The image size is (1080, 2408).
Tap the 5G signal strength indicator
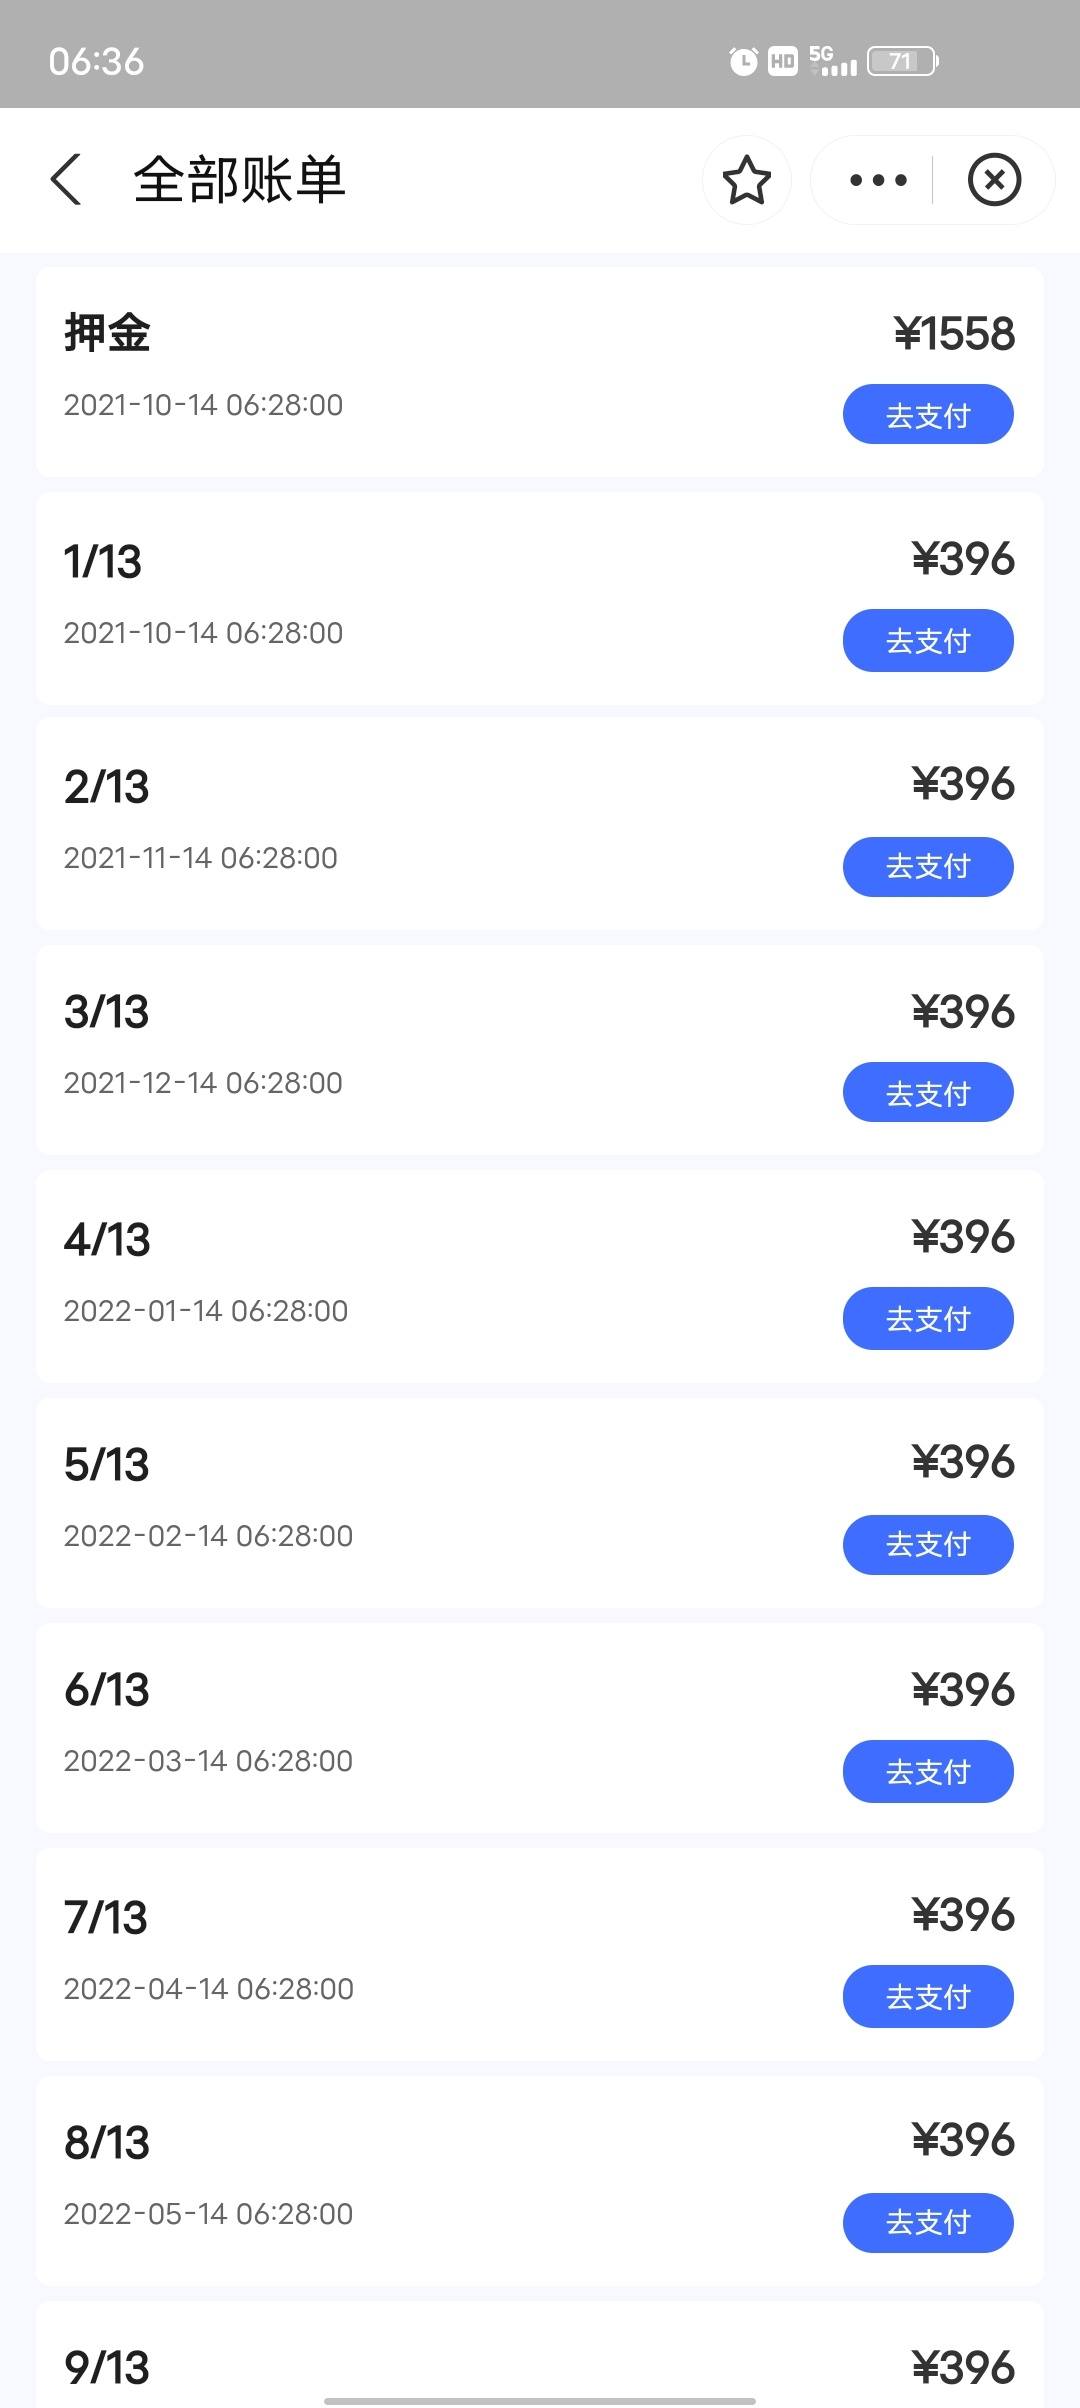(833, 61)
